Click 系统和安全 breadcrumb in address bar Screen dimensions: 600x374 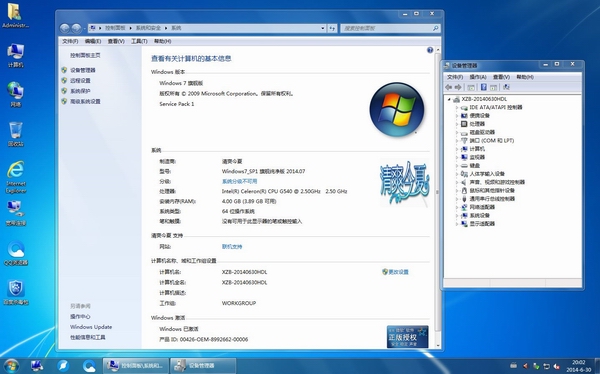tap(148, 28)
